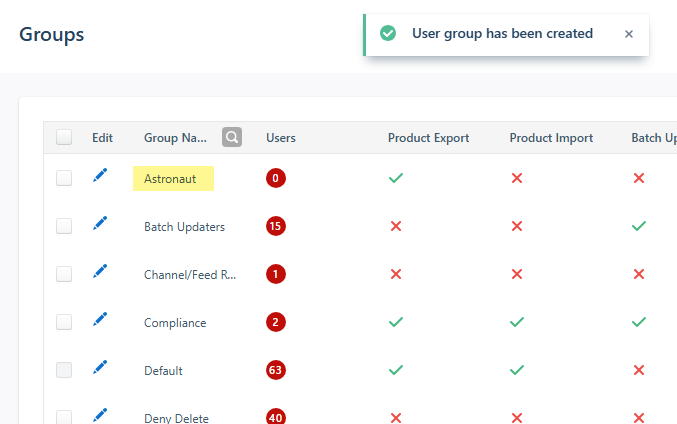Select the Default group row checkbox

click(64, 370)
